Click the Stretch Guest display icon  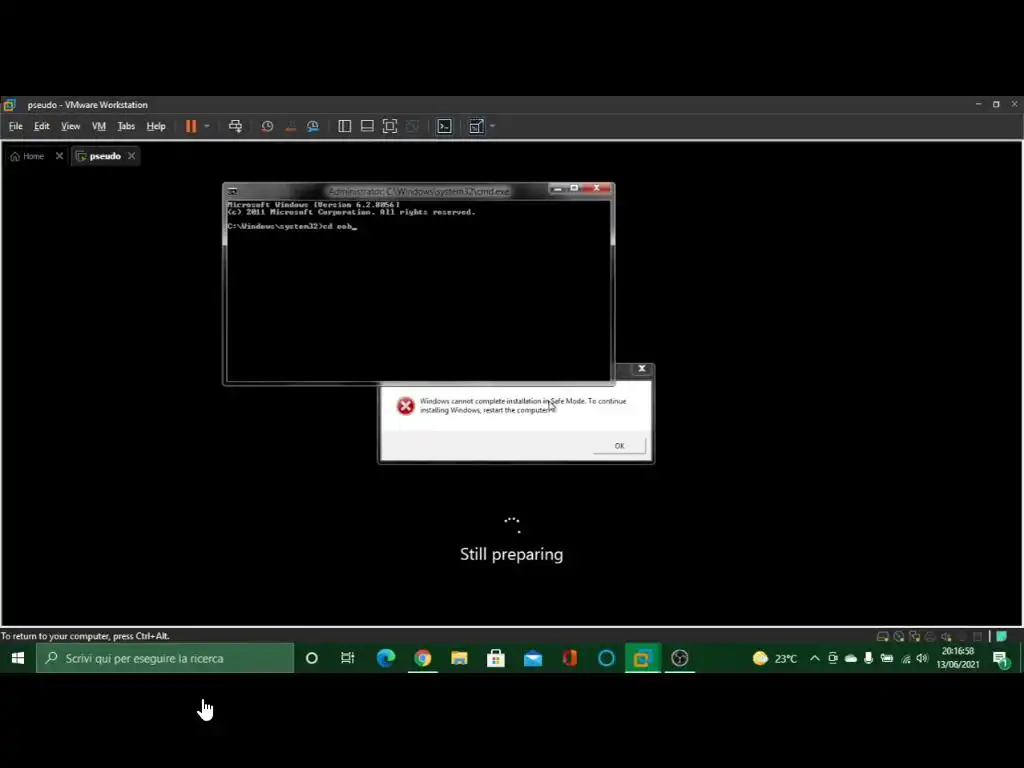477,126
